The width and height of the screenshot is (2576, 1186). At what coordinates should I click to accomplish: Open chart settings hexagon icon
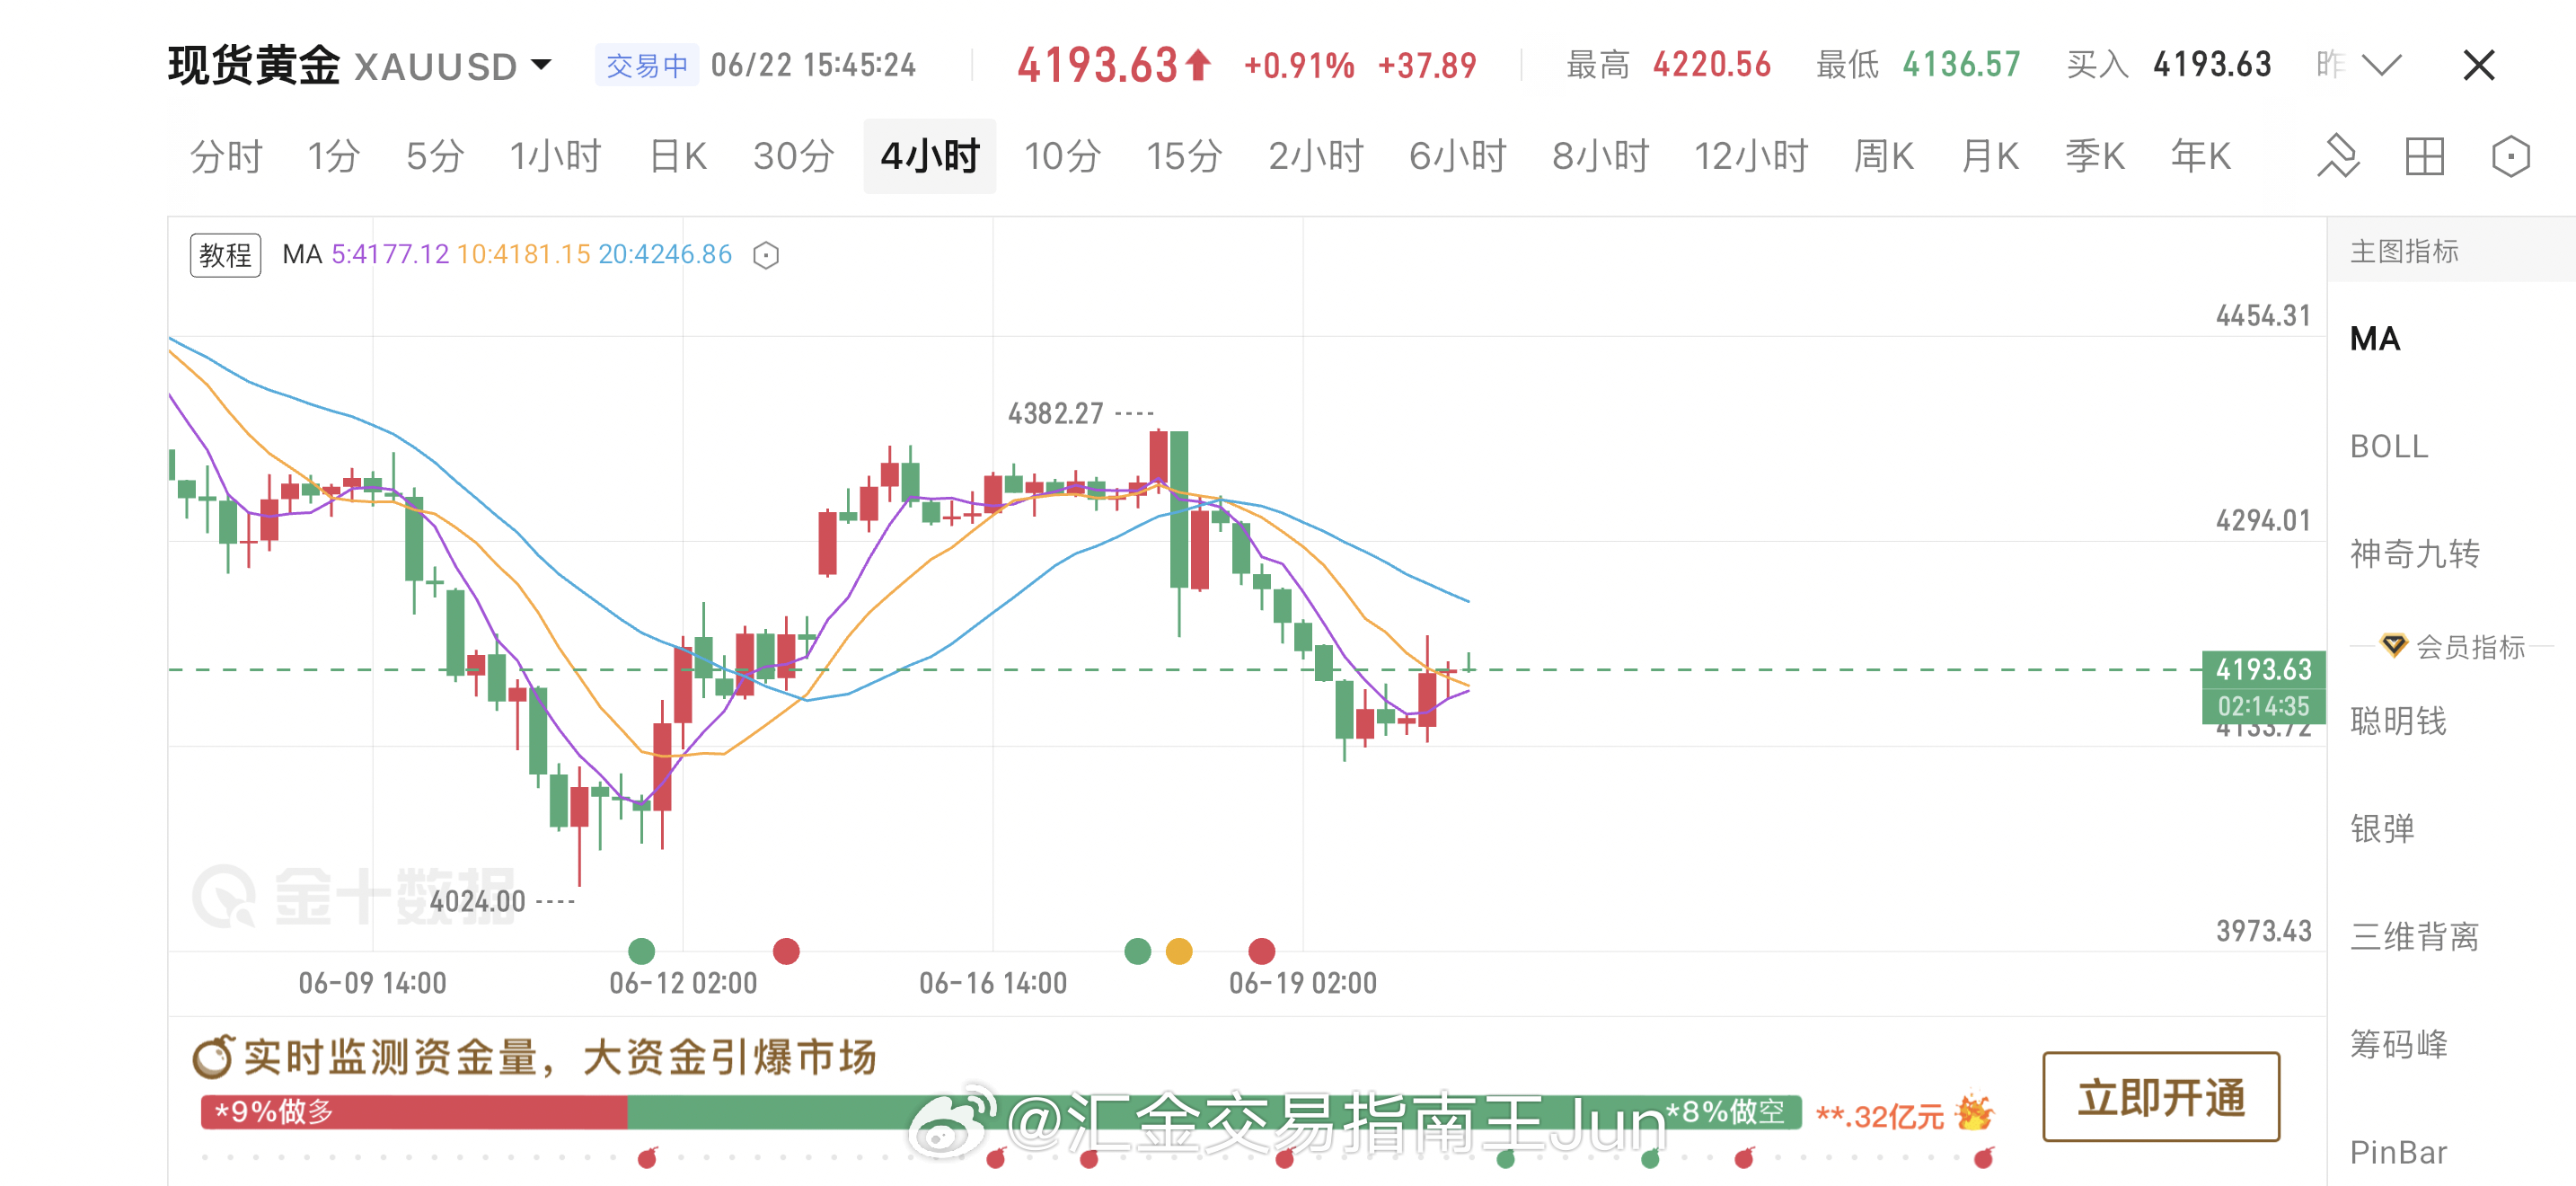pyautogui.click(x=2510, y=156)
